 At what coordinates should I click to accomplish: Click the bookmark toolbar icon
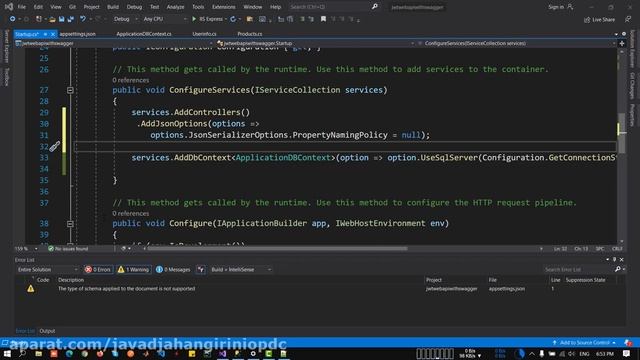coord(323,19)
